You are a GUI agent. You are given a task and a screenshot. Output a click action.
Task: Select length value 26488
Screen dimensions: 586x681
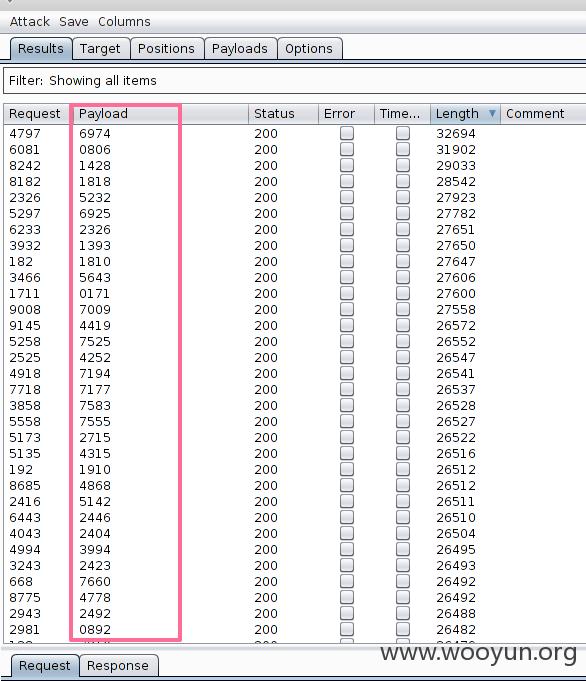pos(456,613)
